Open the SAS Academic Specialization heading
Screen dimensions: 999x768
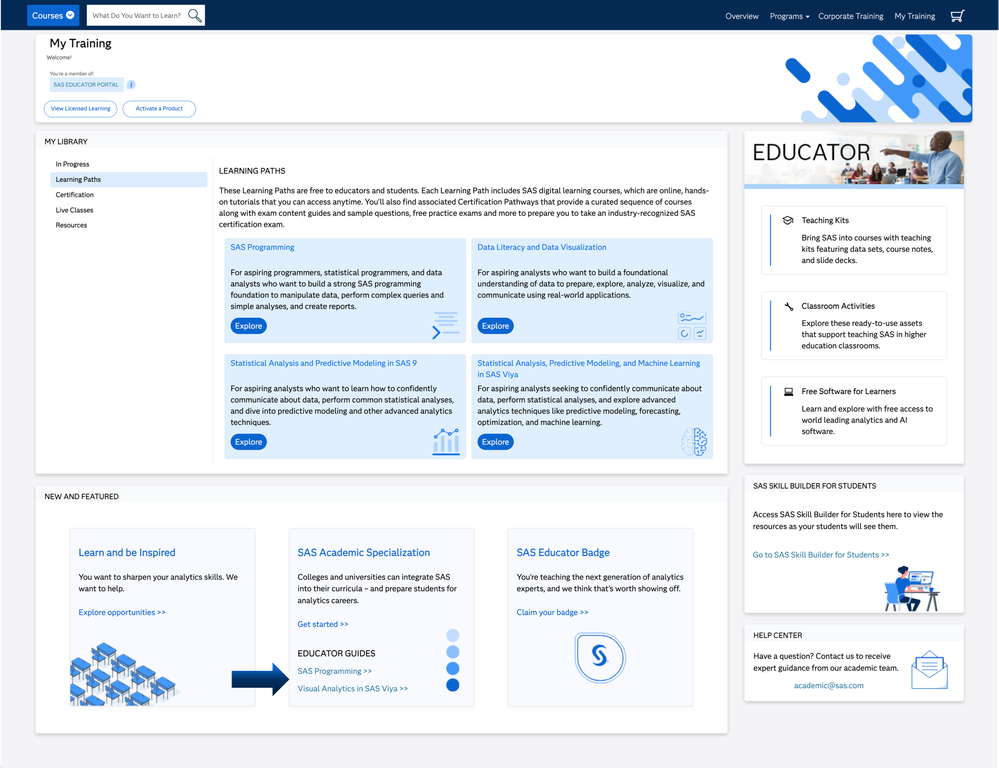tap(364, 553)
